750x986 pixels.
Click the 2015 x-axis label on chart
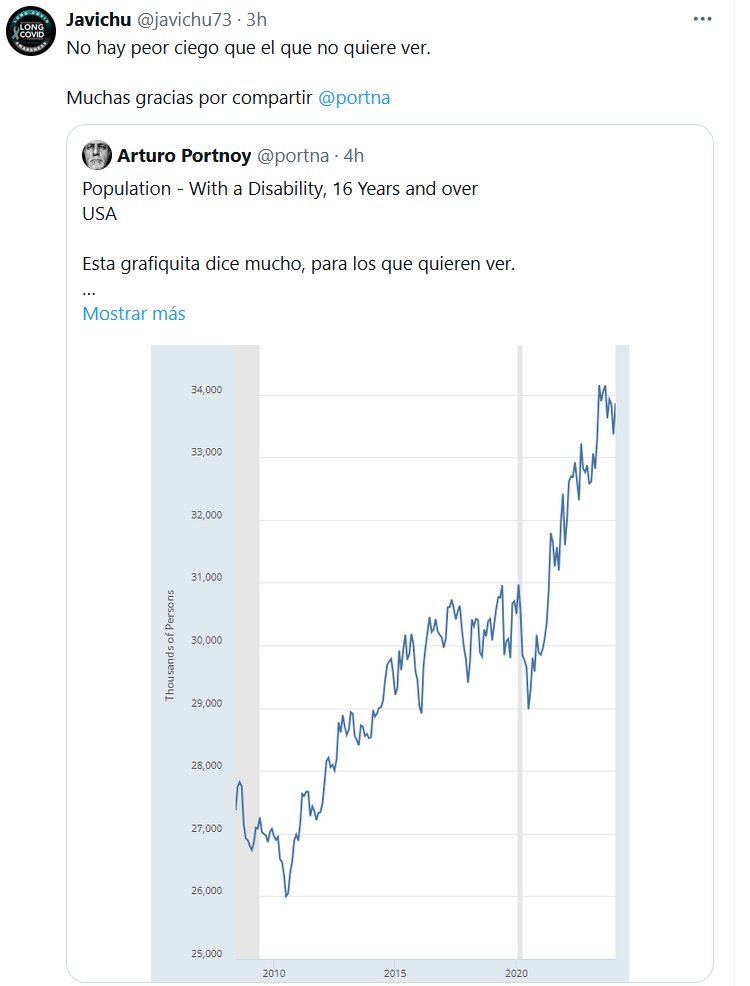coord(395,972)
